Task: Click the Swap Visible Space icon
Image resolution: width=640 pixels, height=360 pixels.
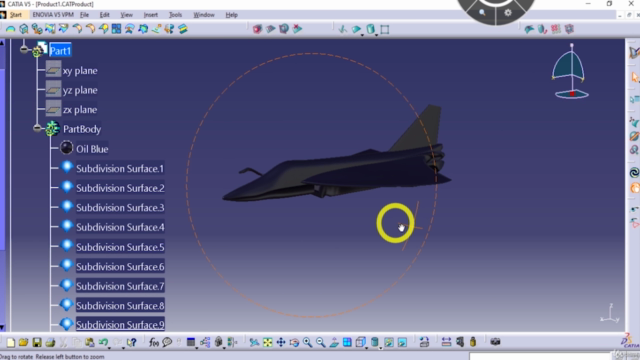Action: [x=402, y=342]
